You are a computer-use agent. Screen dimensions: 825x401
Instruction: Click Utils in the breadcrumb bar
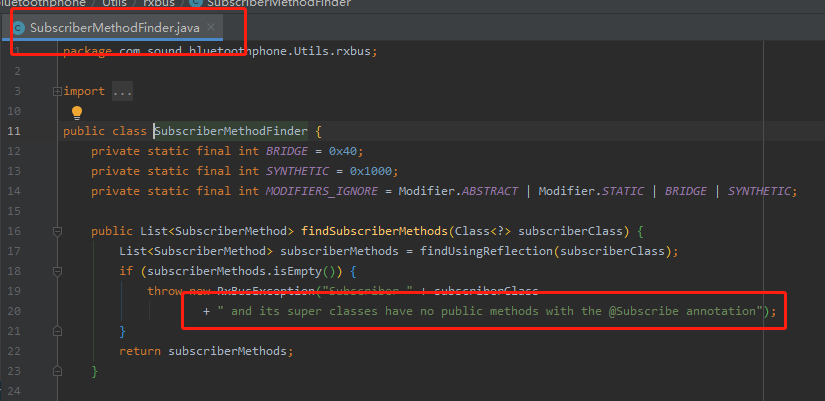click(112, 3)
